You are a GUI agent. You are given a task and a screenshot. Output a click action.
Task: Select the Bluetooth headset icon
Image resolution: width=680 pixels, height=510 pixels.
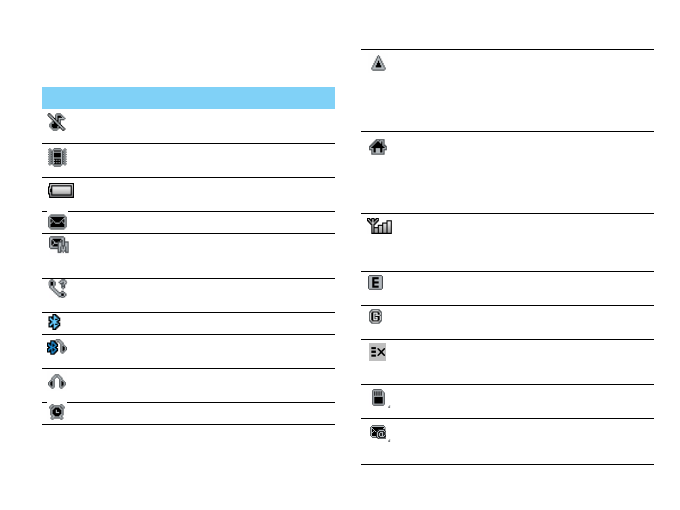(x=56, y=348)
